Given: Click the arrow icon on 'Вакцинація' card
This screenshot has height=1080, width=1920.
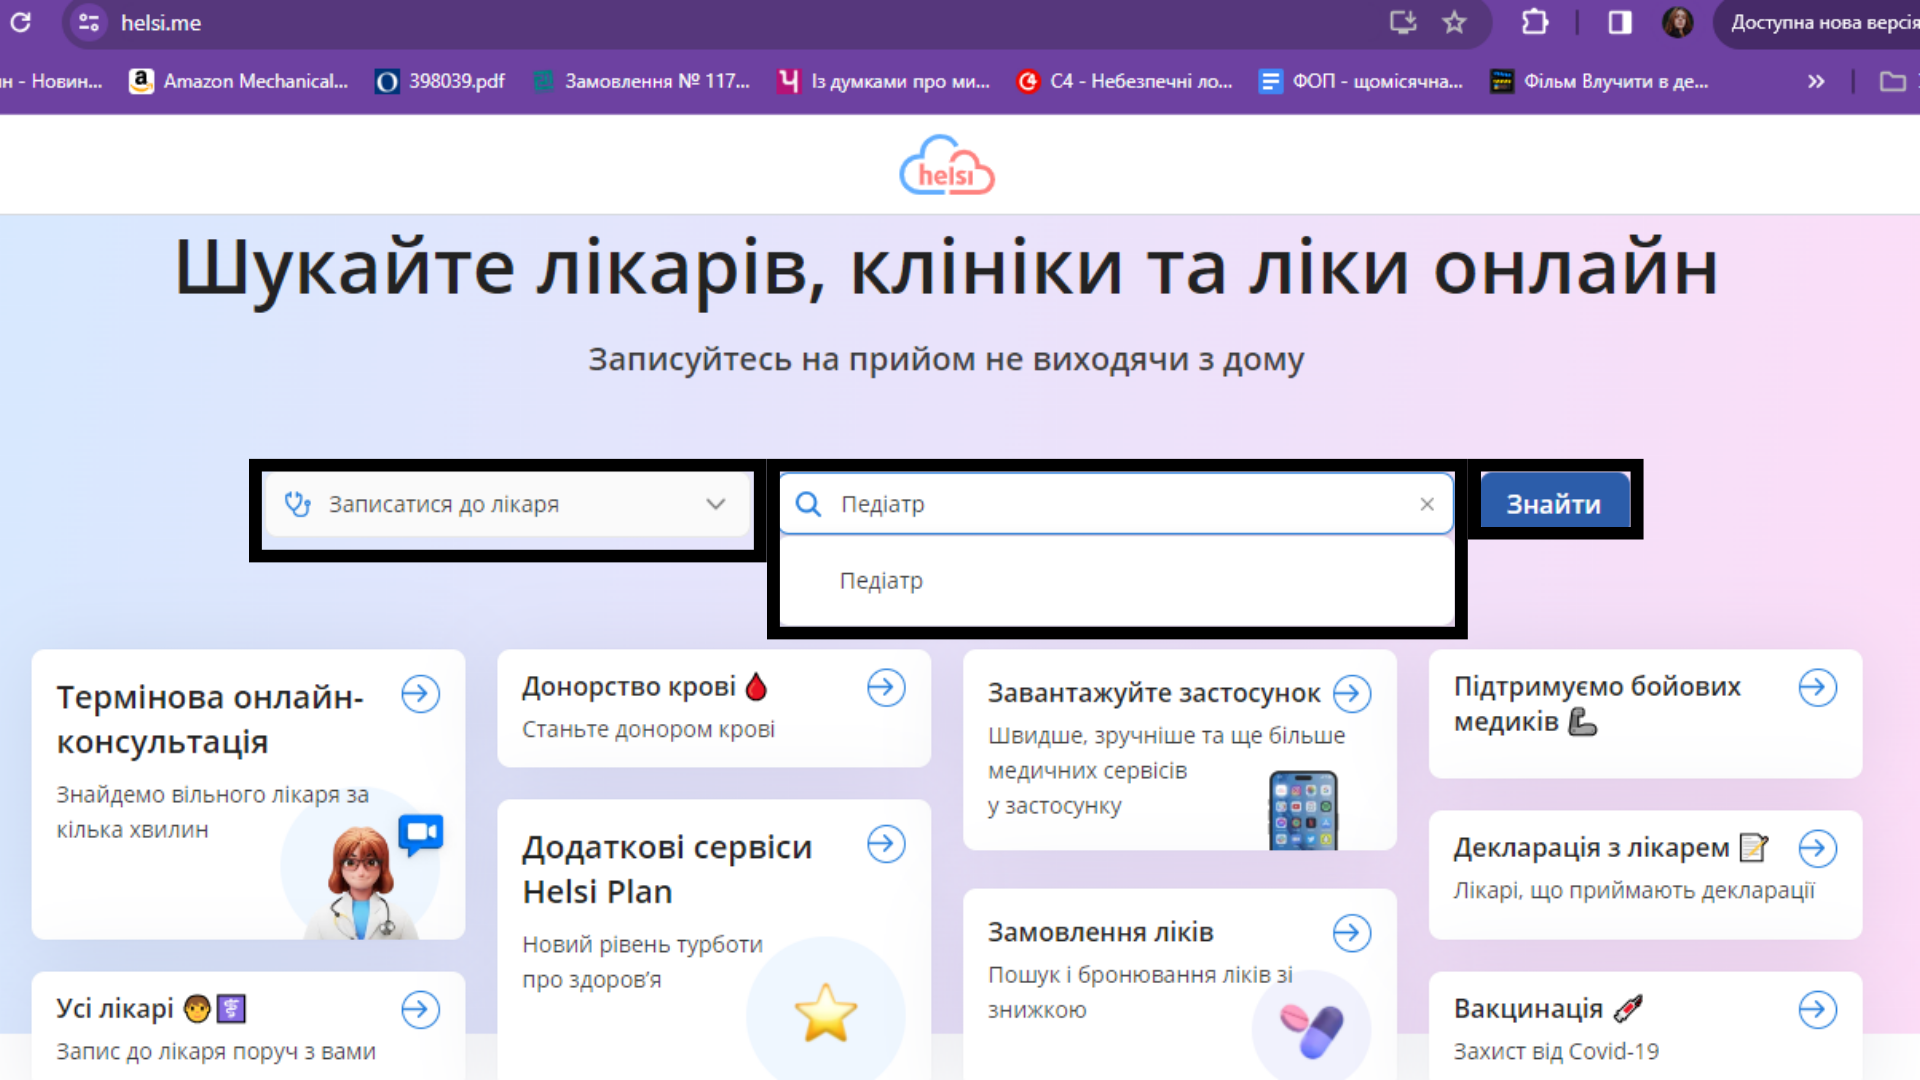Looking at the screenshot, I should tap(1817, 1008).
